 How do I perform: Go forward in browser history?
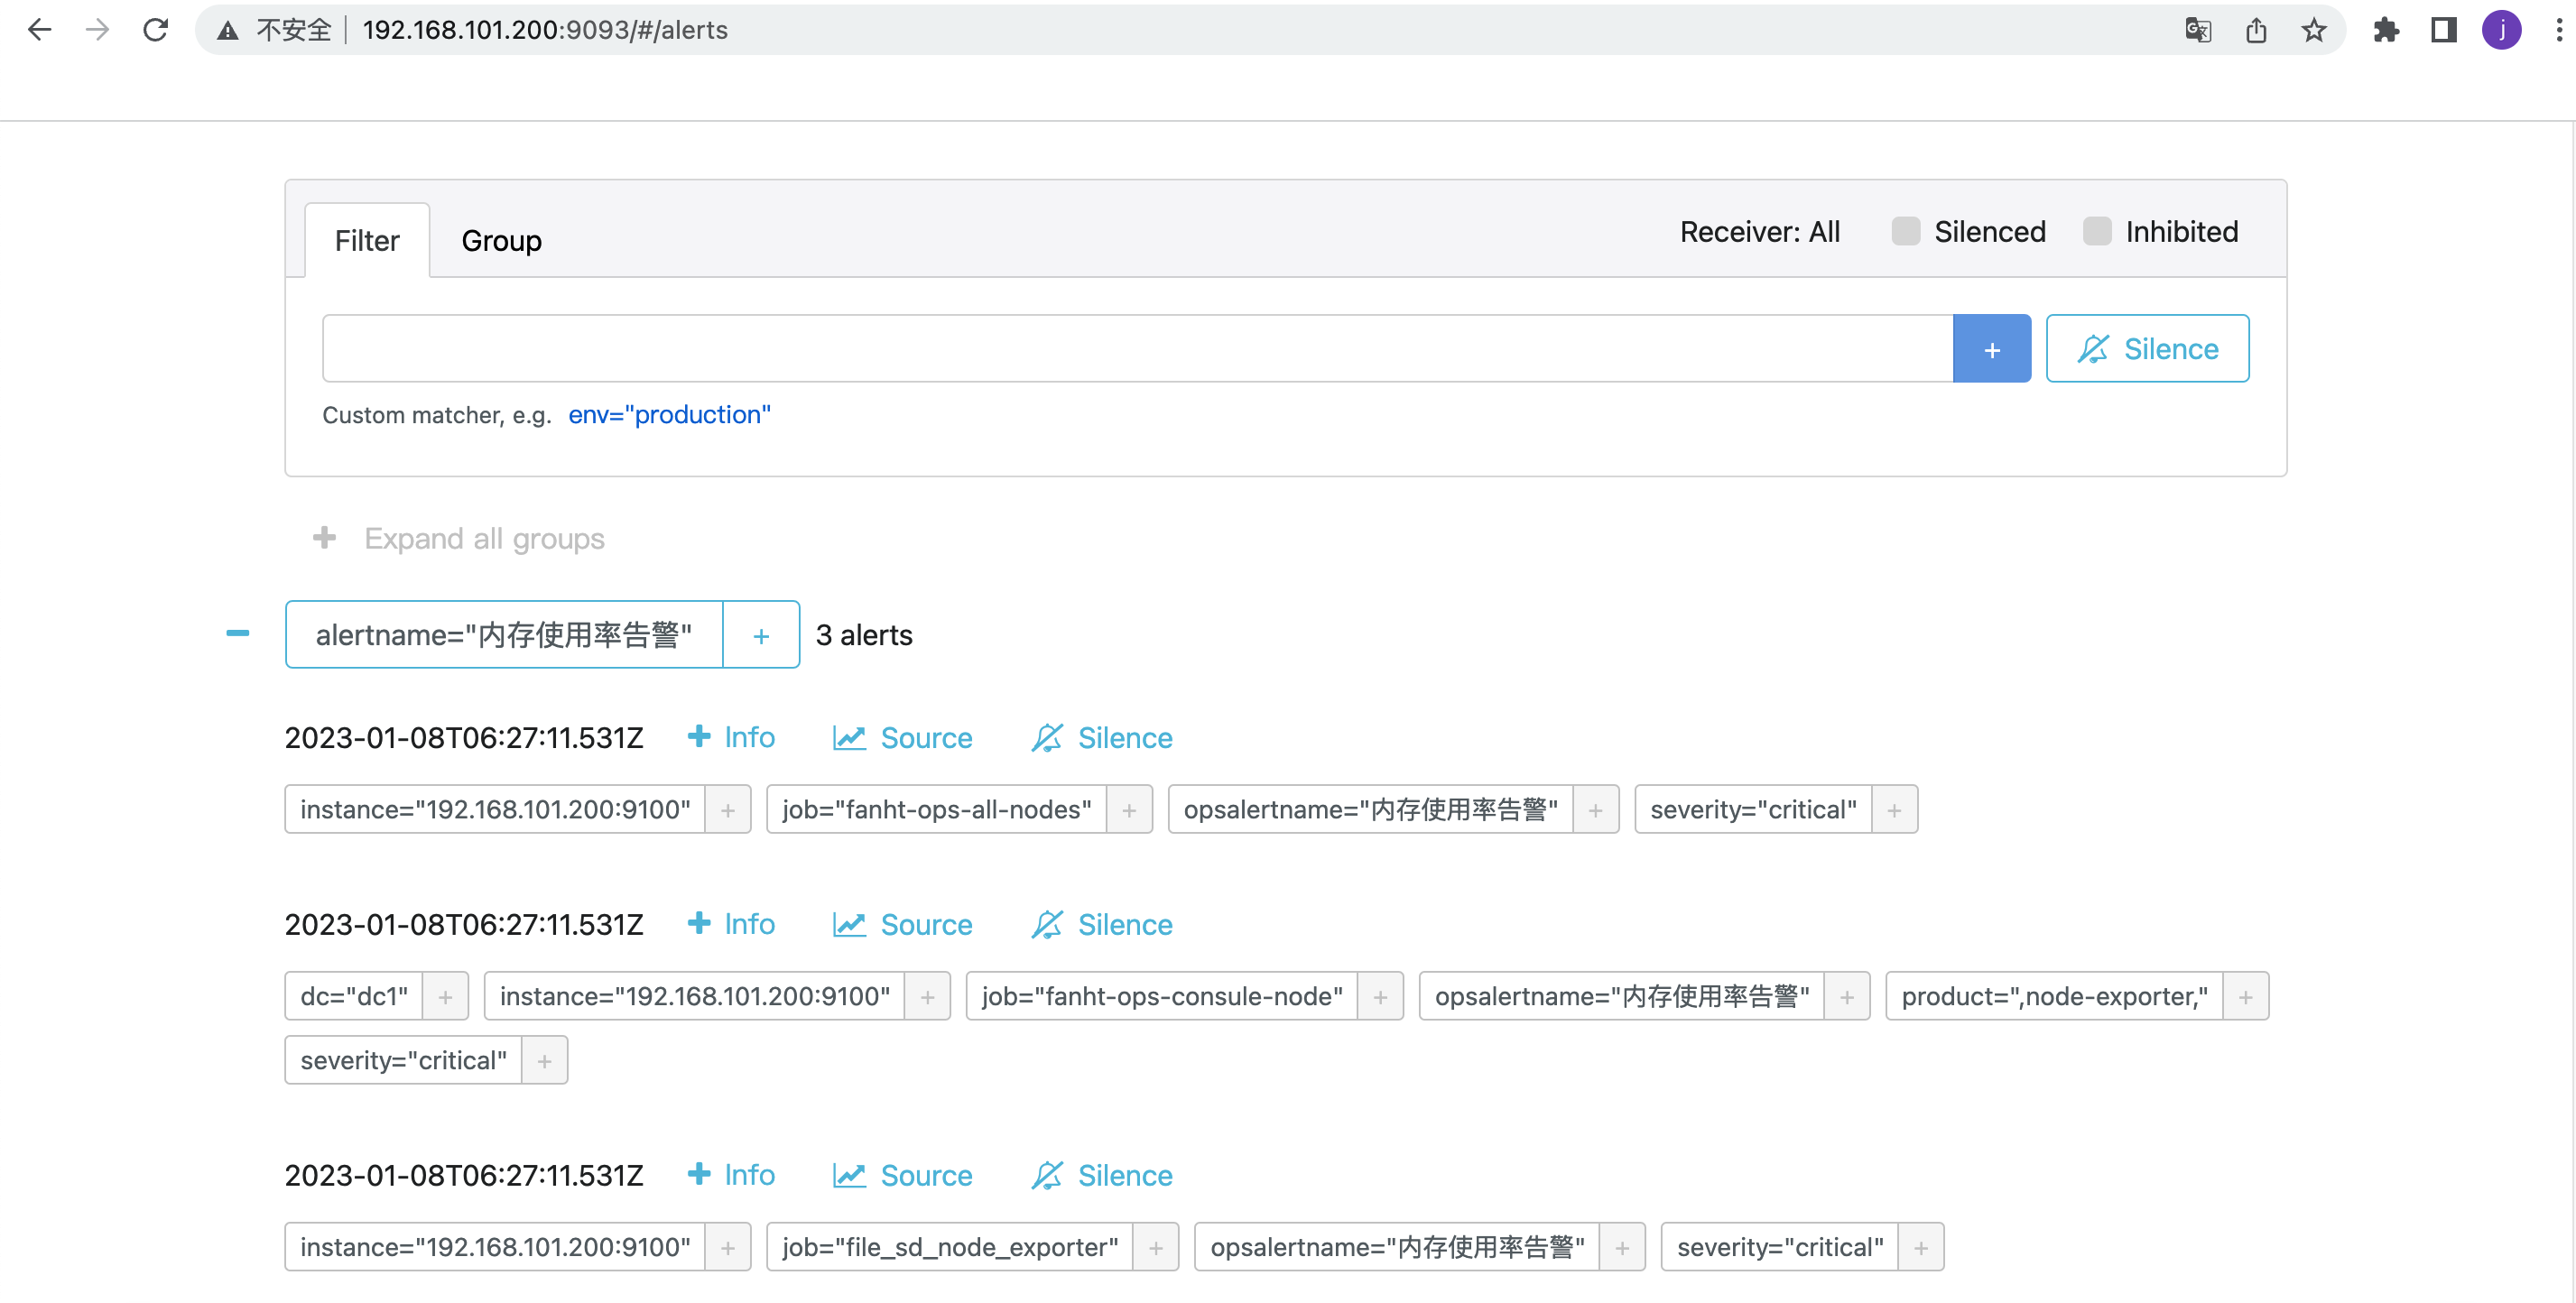pos(97,30)
